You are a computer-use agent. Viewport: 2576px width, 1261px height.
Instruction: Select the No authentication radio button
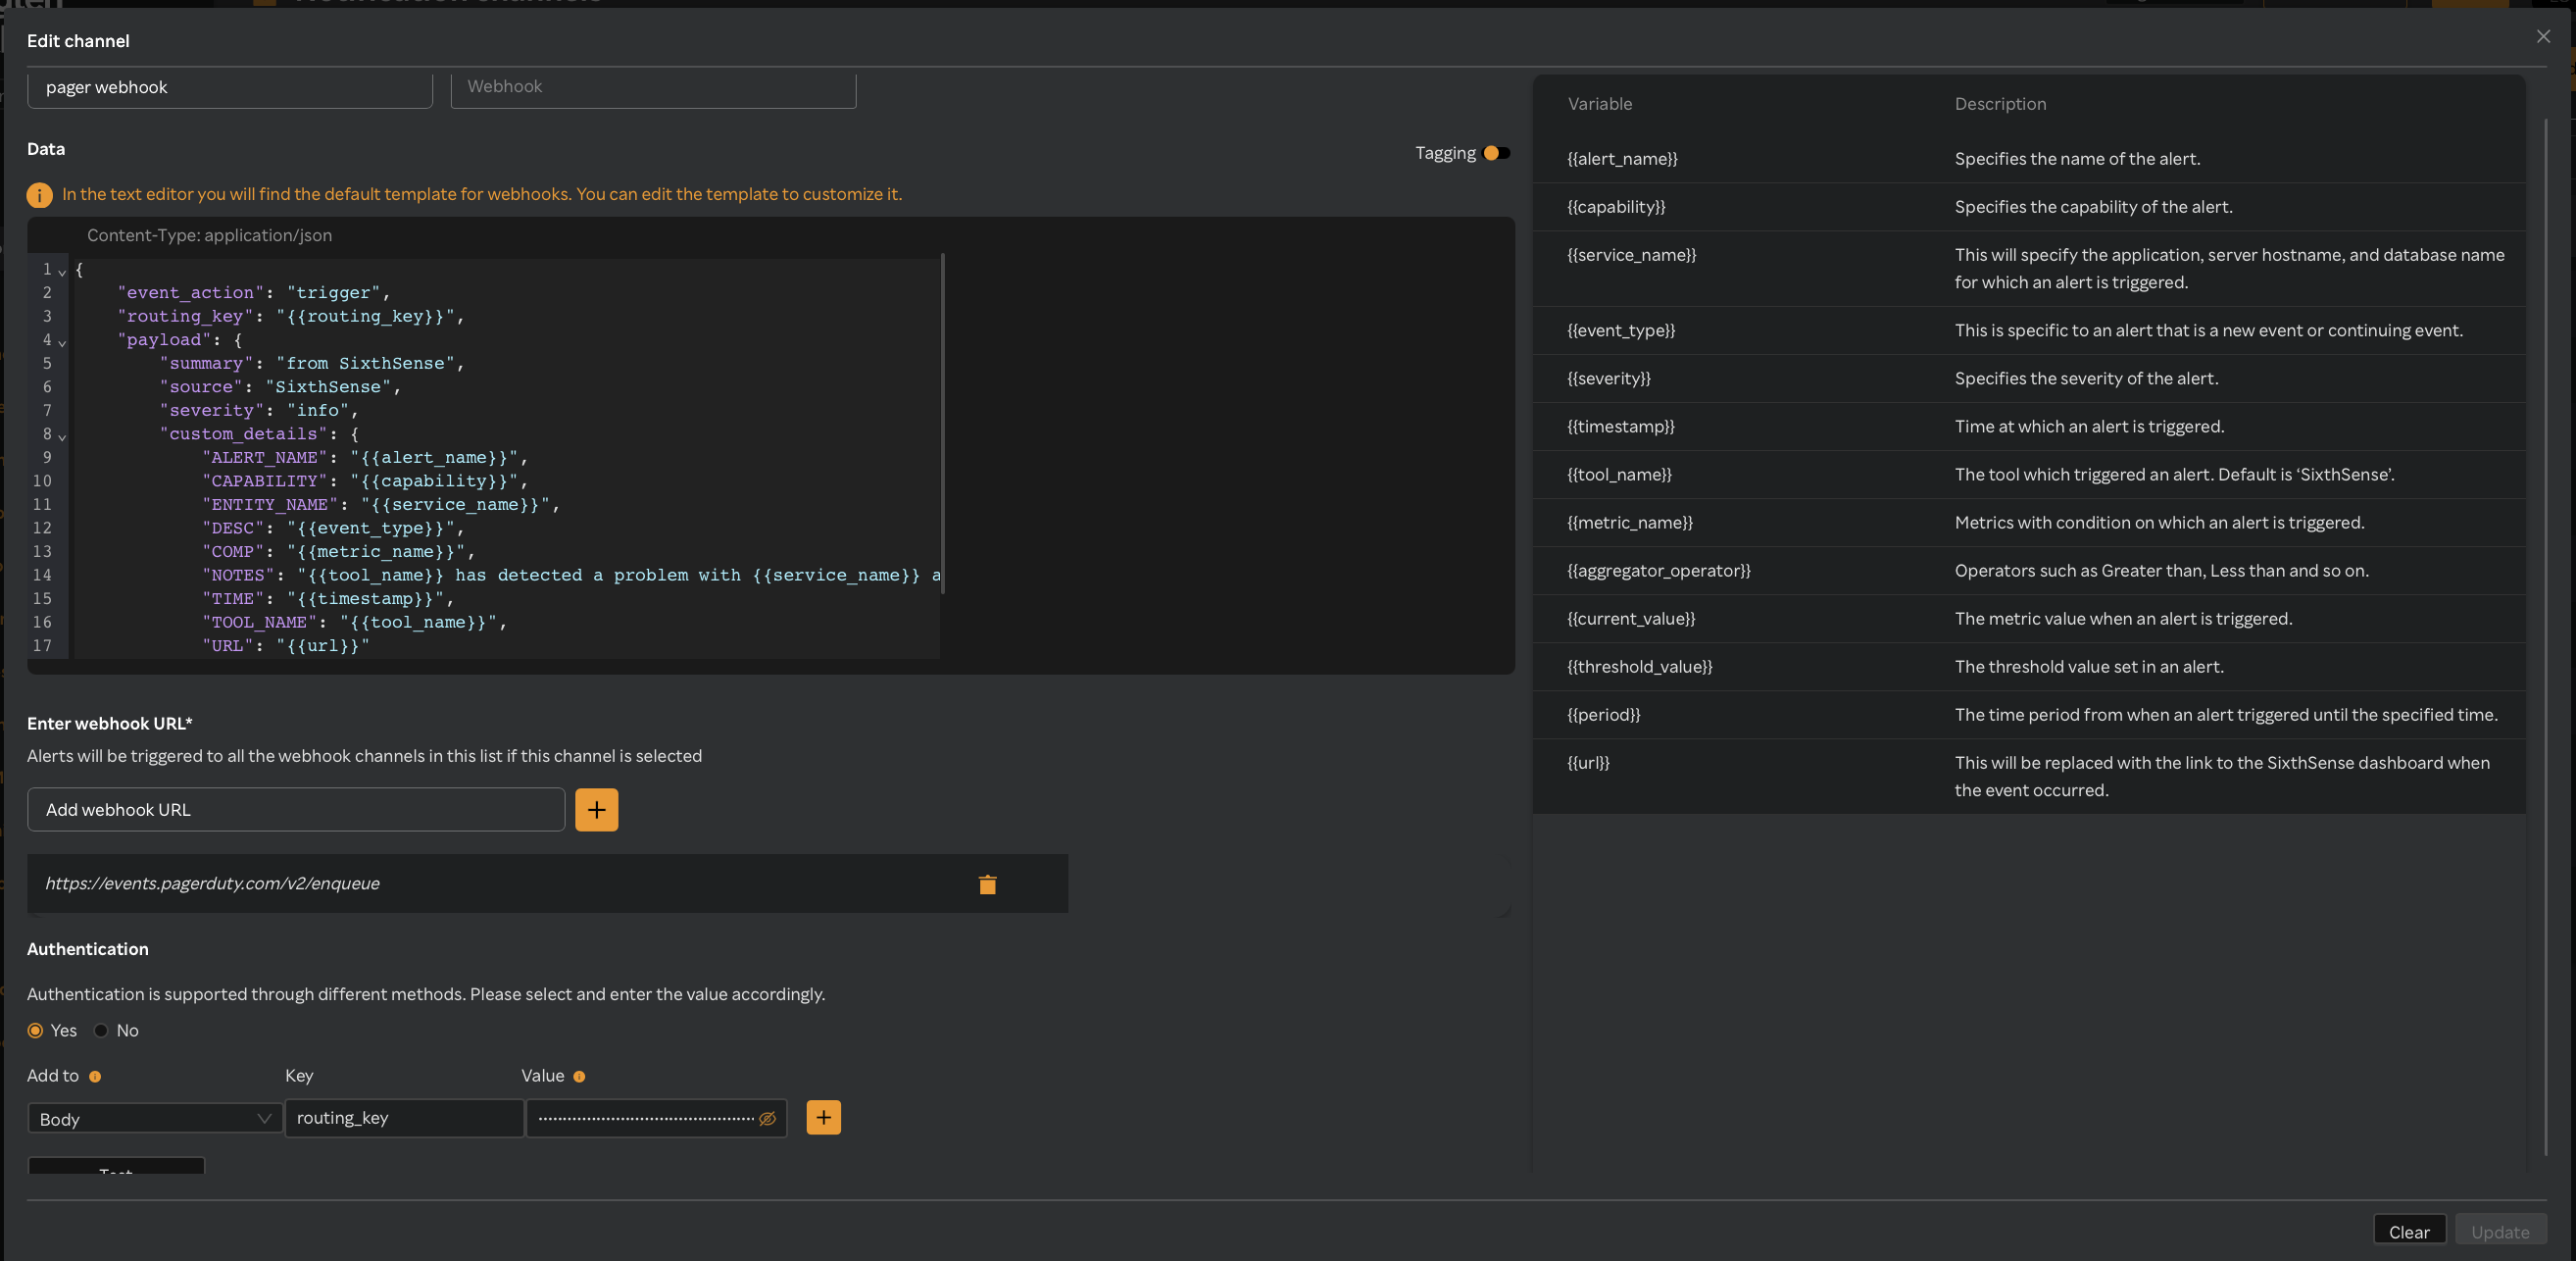pyautogui.click(x=101, y=1030)
